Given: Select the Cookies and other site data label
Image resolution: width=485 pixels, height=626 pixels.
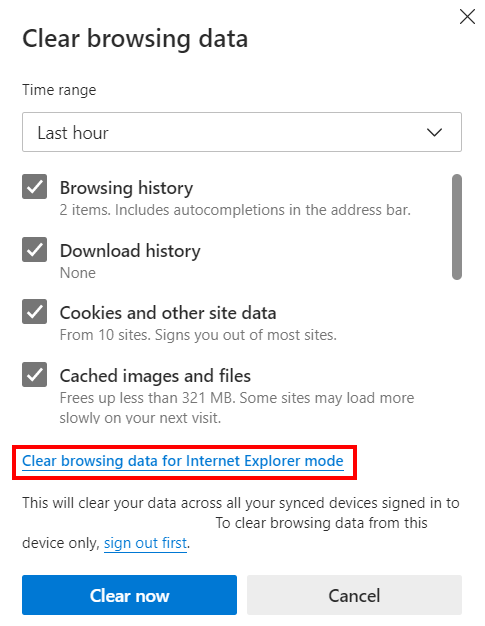Looking at the screenshot, I should coord(168,313).
